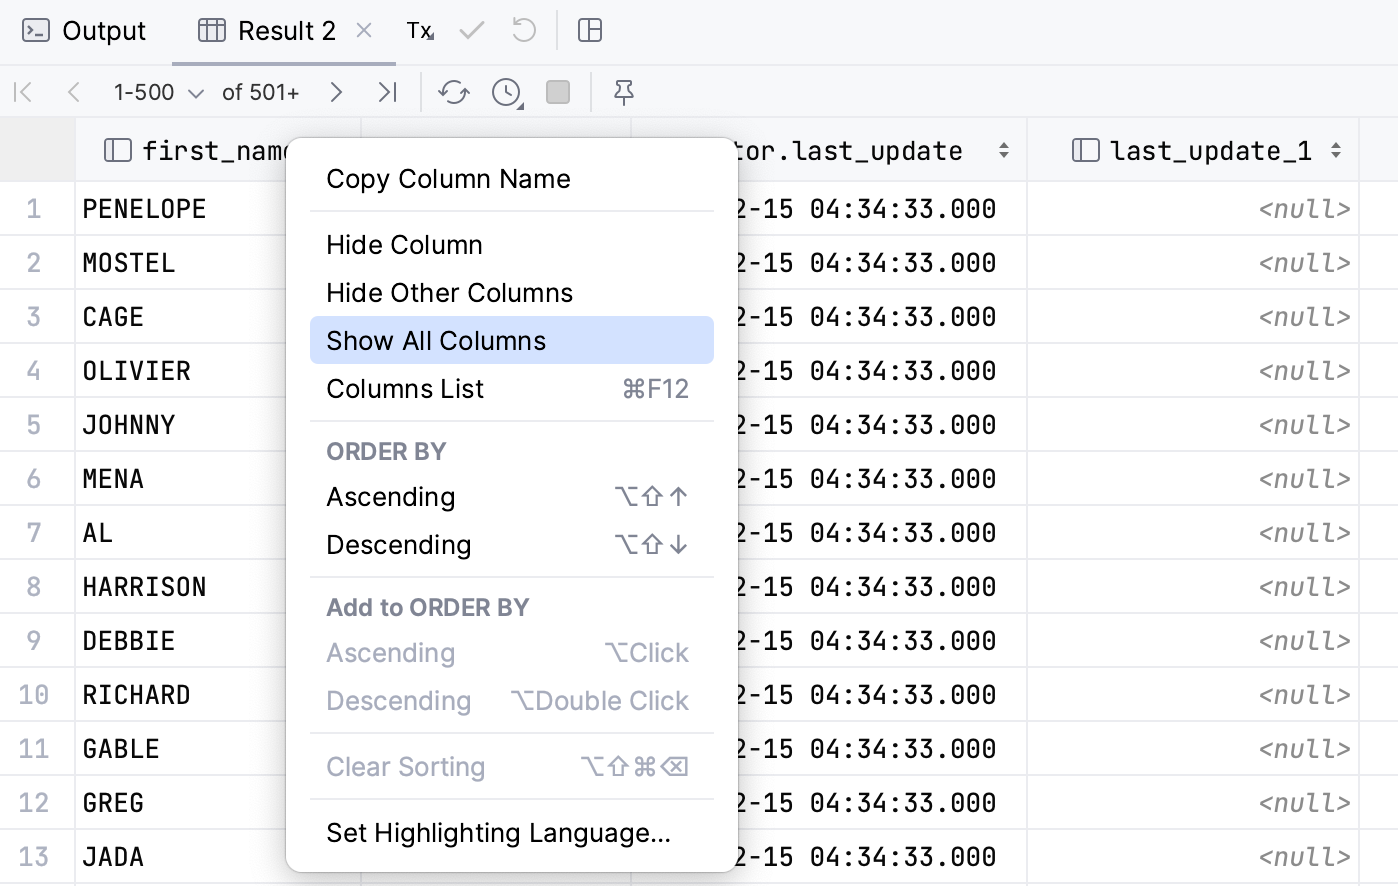Switch to the Output tab
Viewport: 1398px width, 886px height.
tap(85, 31)
